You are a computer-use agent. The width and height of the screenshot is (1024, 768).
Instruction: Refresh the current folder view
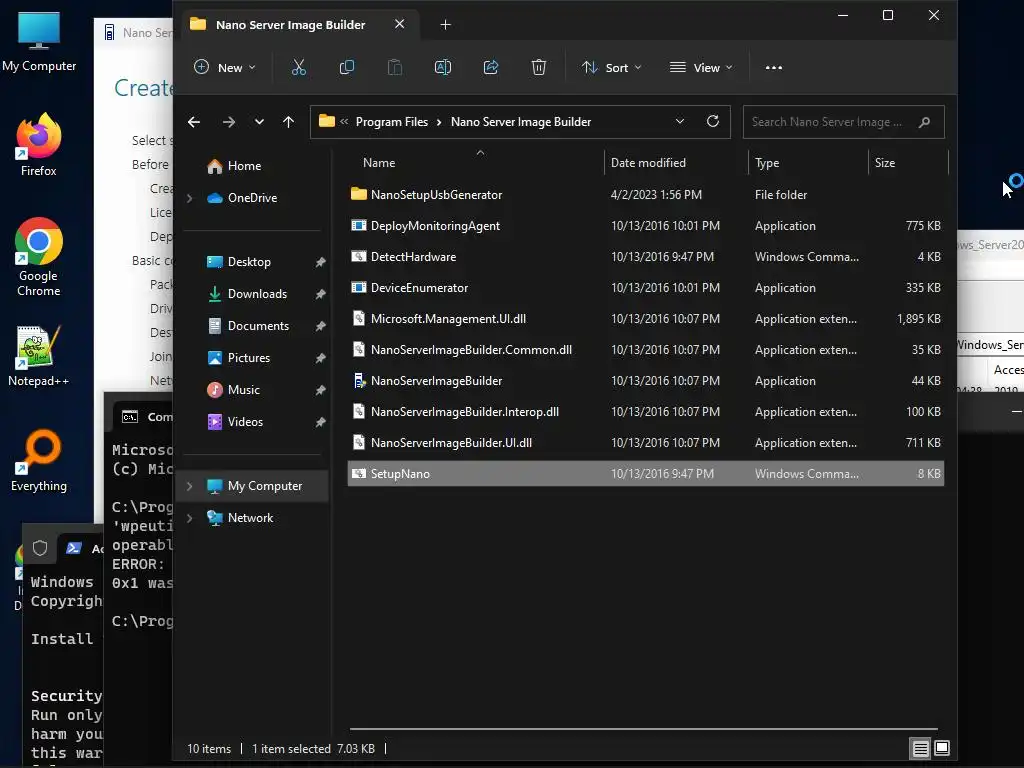point(712,121)
